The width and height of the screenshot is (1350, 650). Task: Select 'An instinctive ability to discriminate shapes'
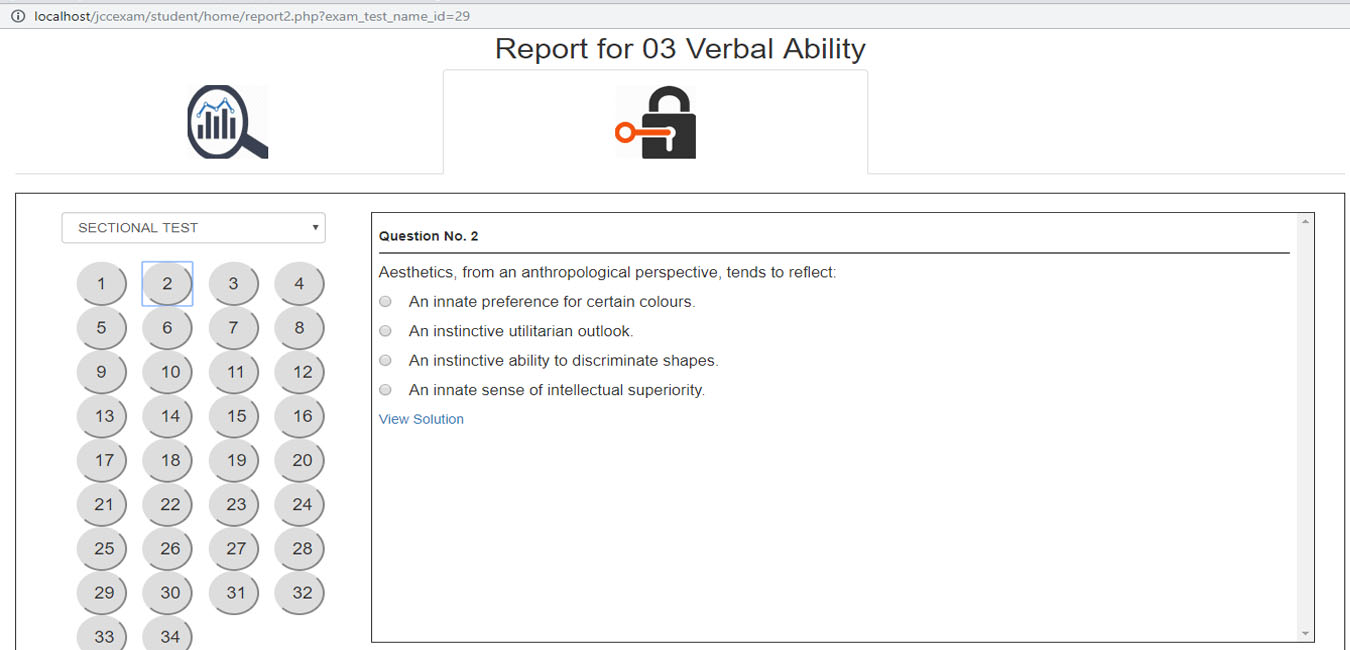pyautogui.click(x=386, y=361)
